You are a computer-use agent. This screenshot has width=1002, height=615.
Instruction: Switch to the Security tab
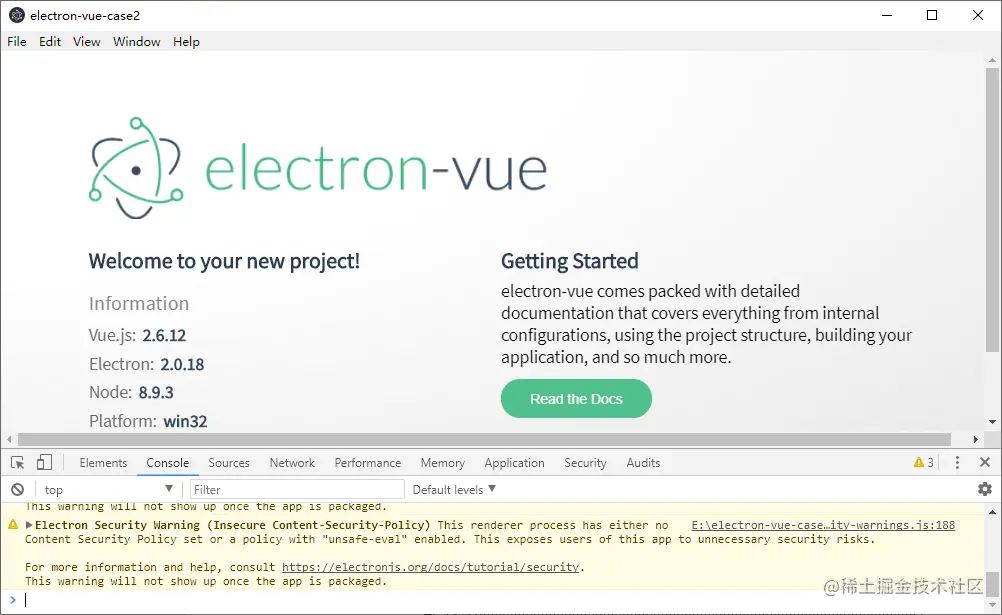[x=585, y=462]
